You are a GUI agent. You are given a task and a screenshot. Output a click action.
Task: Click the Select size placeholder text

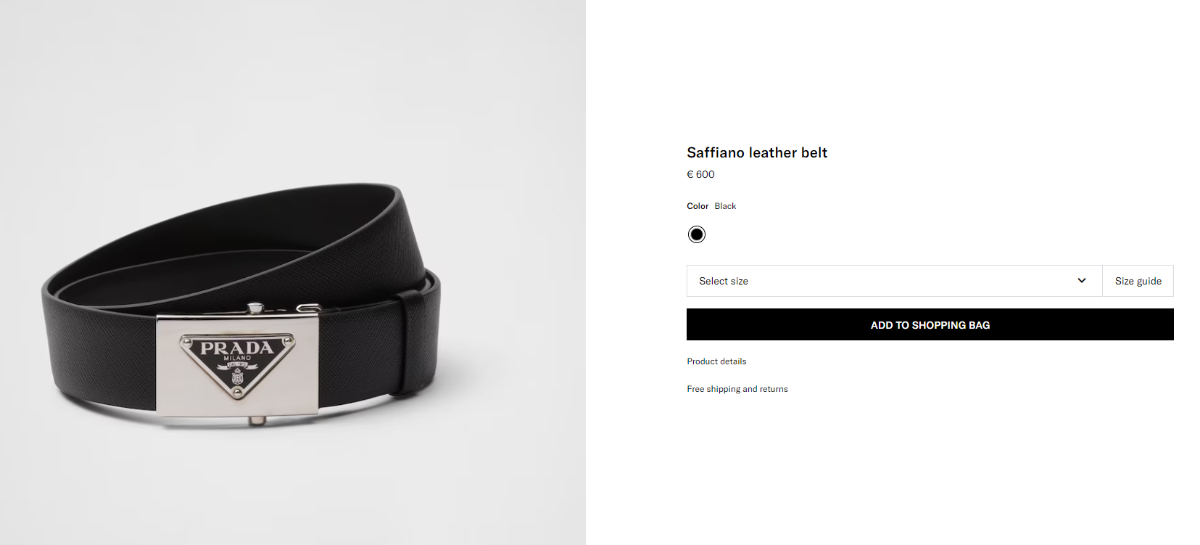[723, 281]
